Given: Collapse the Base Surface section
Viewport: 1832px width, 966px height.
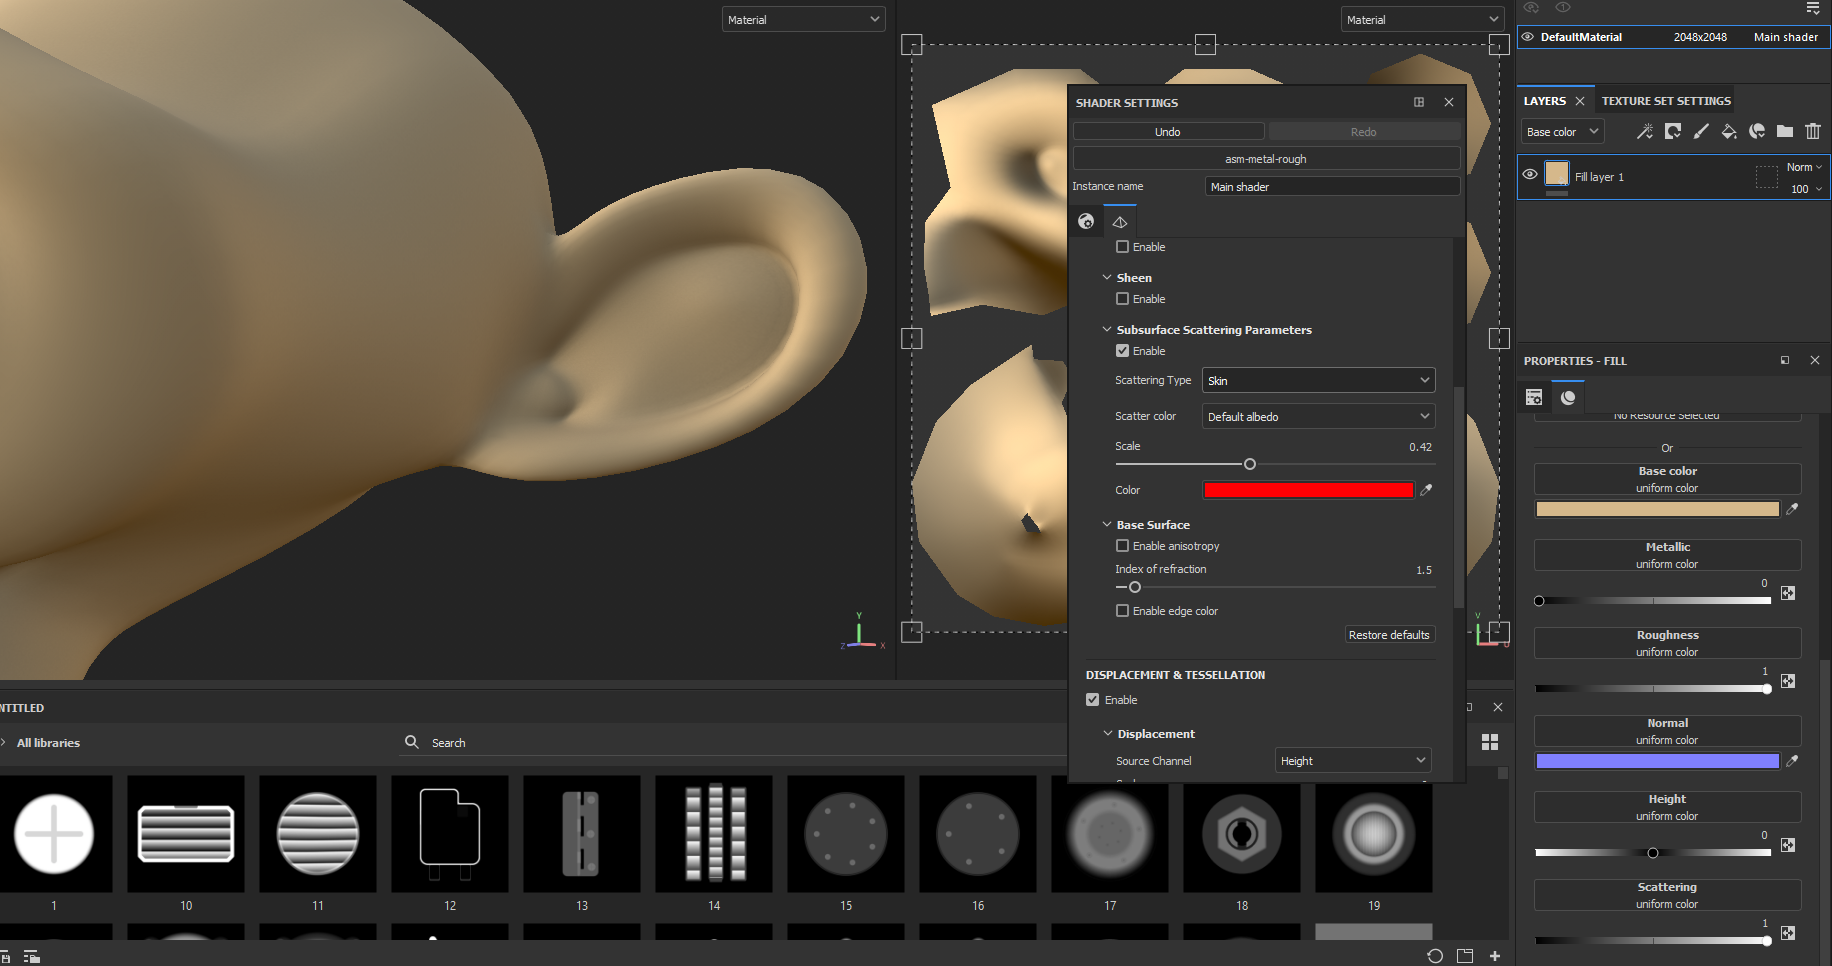Looking at the screenshot, I should click(x=1107, y=524).
